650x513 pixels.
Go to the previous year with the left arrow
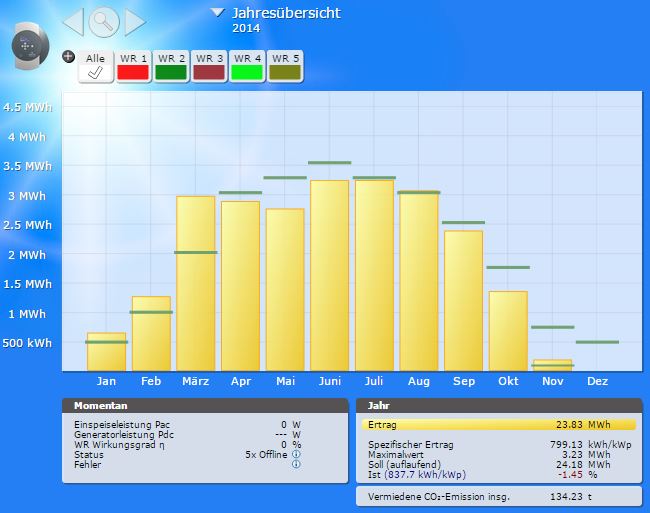click(74, 21)
